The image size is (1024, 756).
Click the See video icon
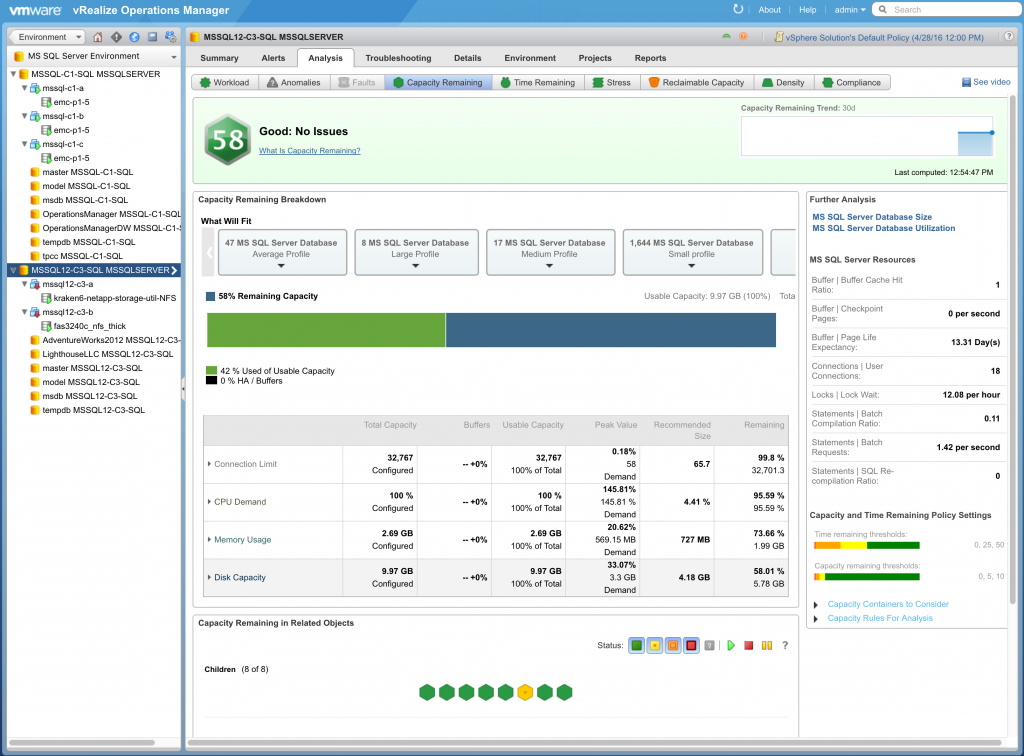pyautogui.click(x=967, y=82)
